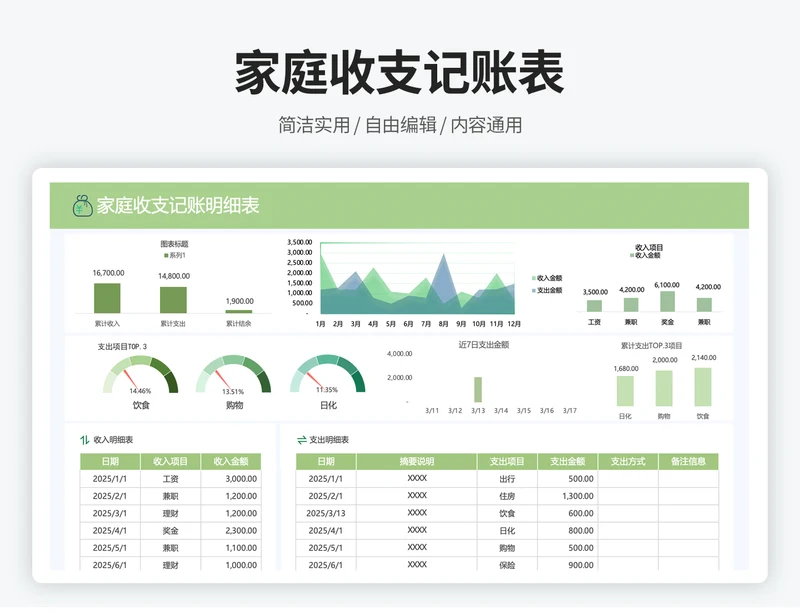Click the 支出项目 column header in expense table
This screenshot has height=616, width=800.
pyautogui.click(x=507, y=461)
